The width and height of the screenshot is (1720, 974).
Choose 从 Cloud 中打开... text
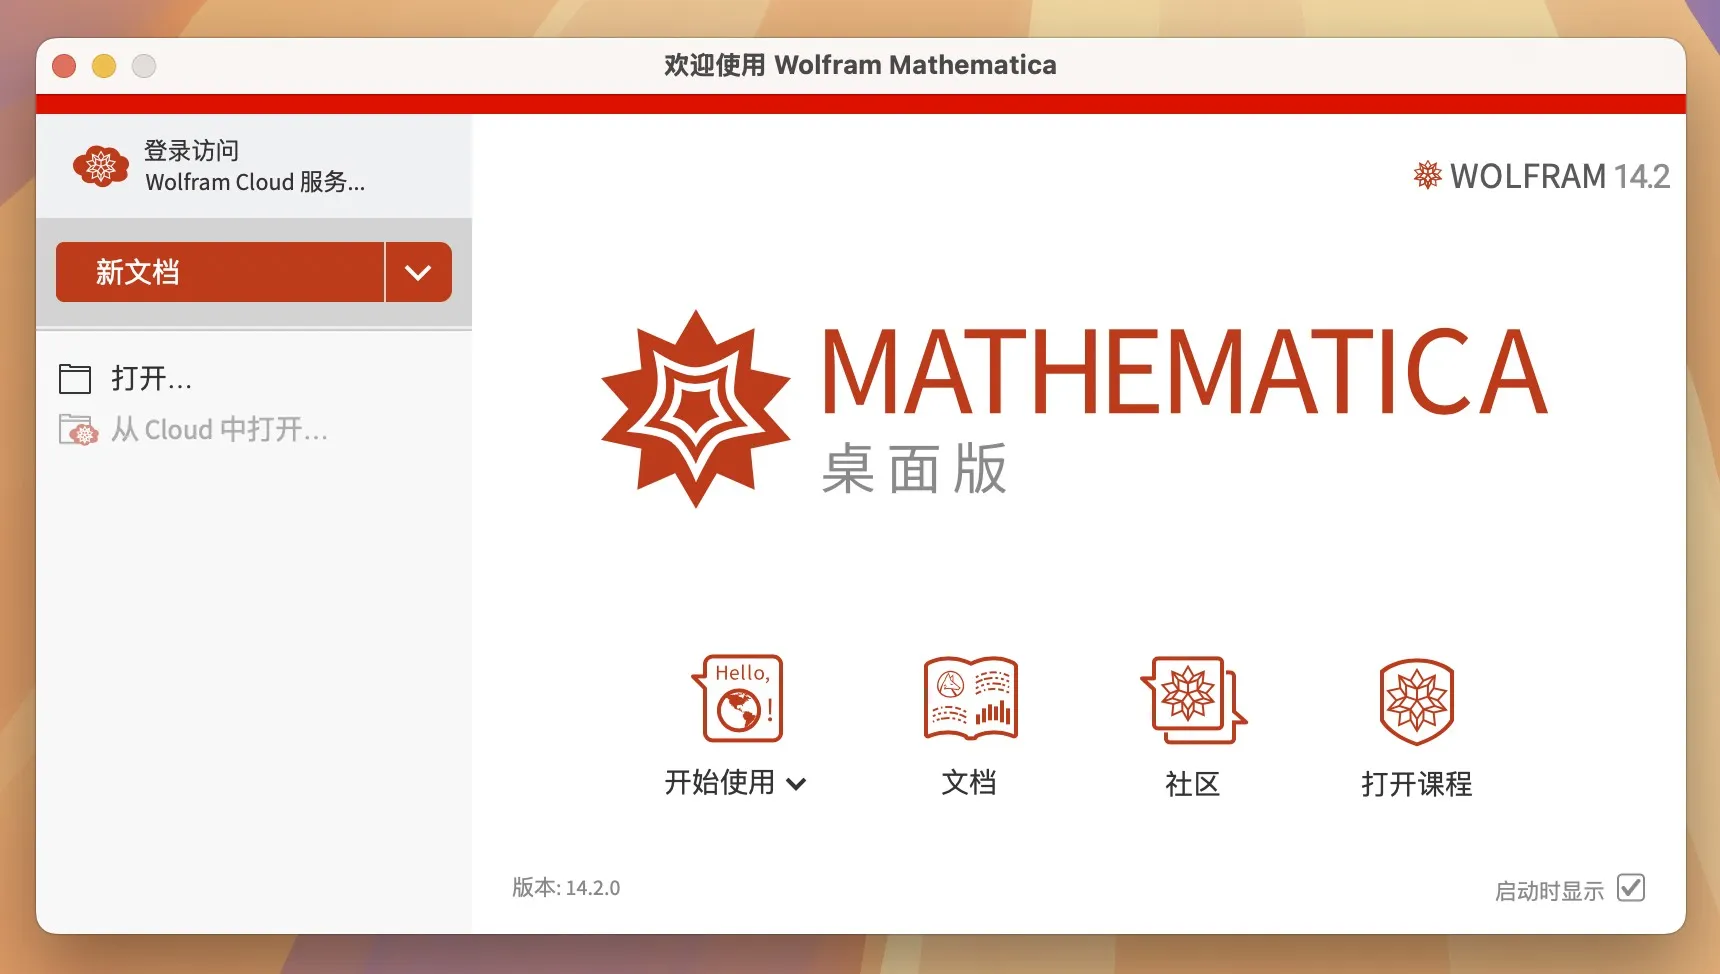[x=219, y=430]
